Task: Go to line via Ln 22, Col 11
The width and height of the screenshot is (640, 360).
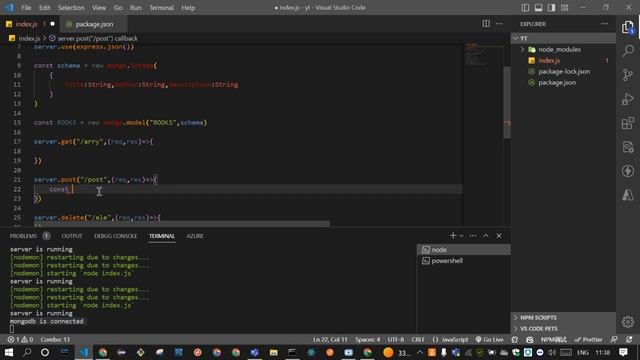Action: pyautogui.click(x=330, y=340)
